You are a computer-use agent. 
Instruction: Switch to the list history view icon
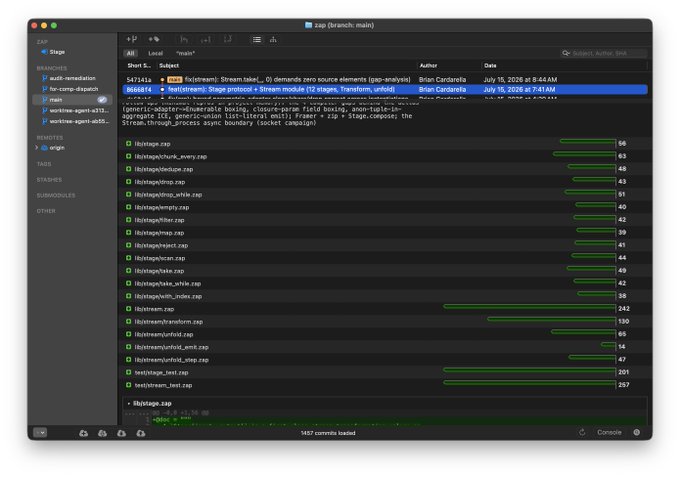(257, 39)
